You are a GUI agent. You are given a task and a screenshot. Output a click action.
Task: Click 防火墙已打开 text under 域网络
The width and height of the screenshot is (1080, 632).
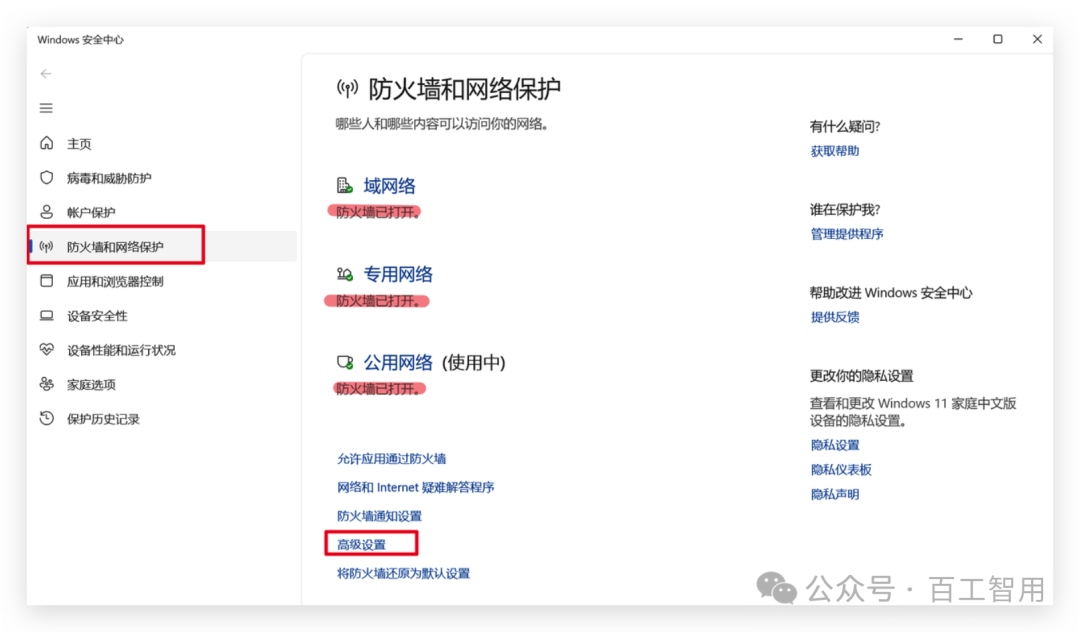[x=377, y=212]
